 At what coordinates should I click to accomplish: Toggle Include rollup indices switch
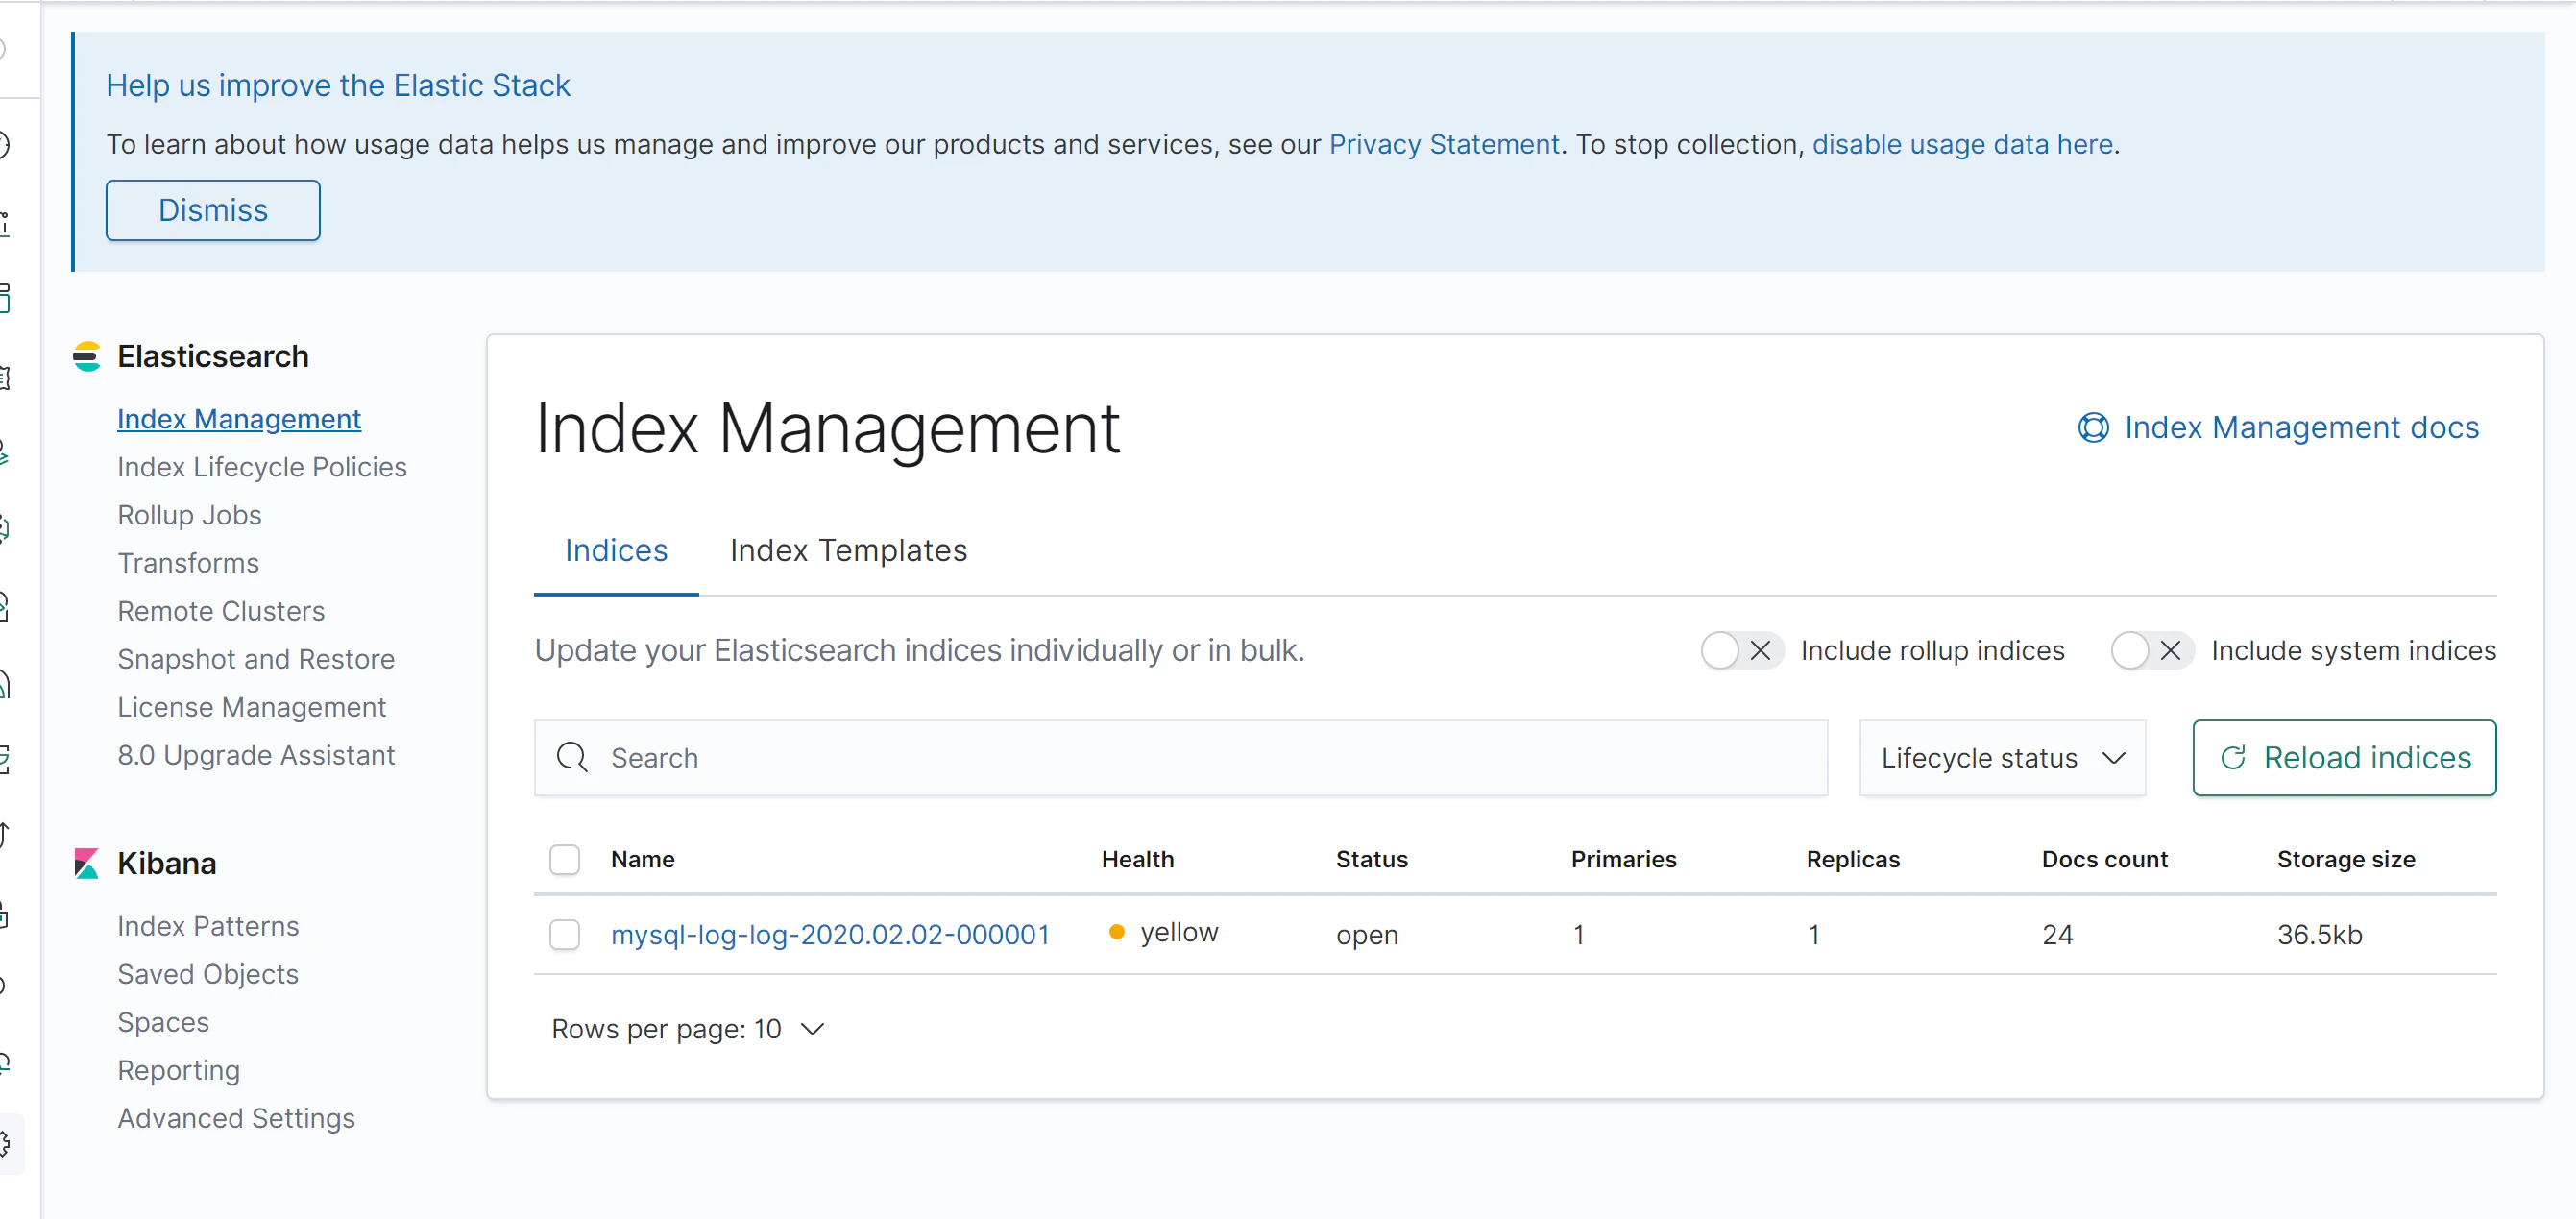pos(1742,651)
